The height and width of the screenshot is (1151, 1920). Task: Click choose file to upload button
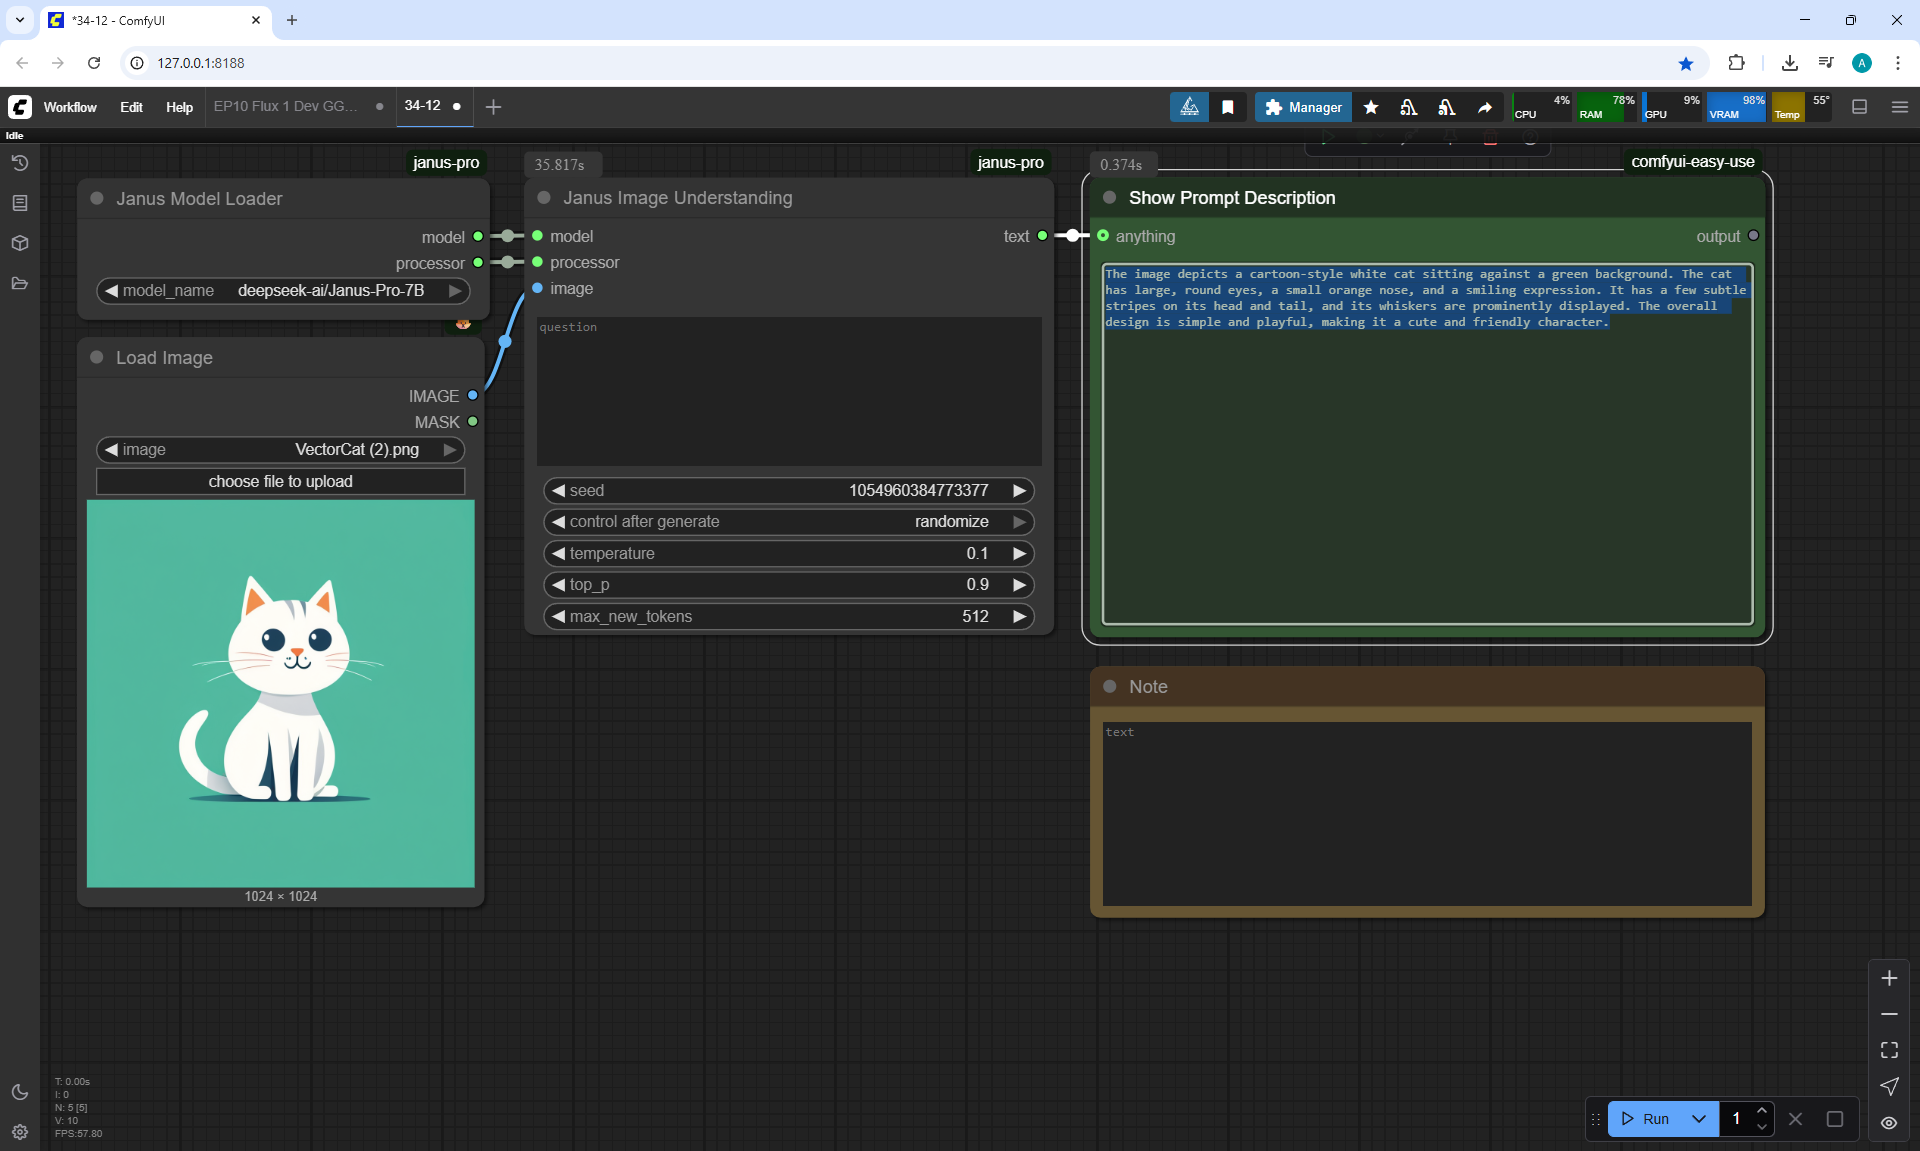coord(280,482)
